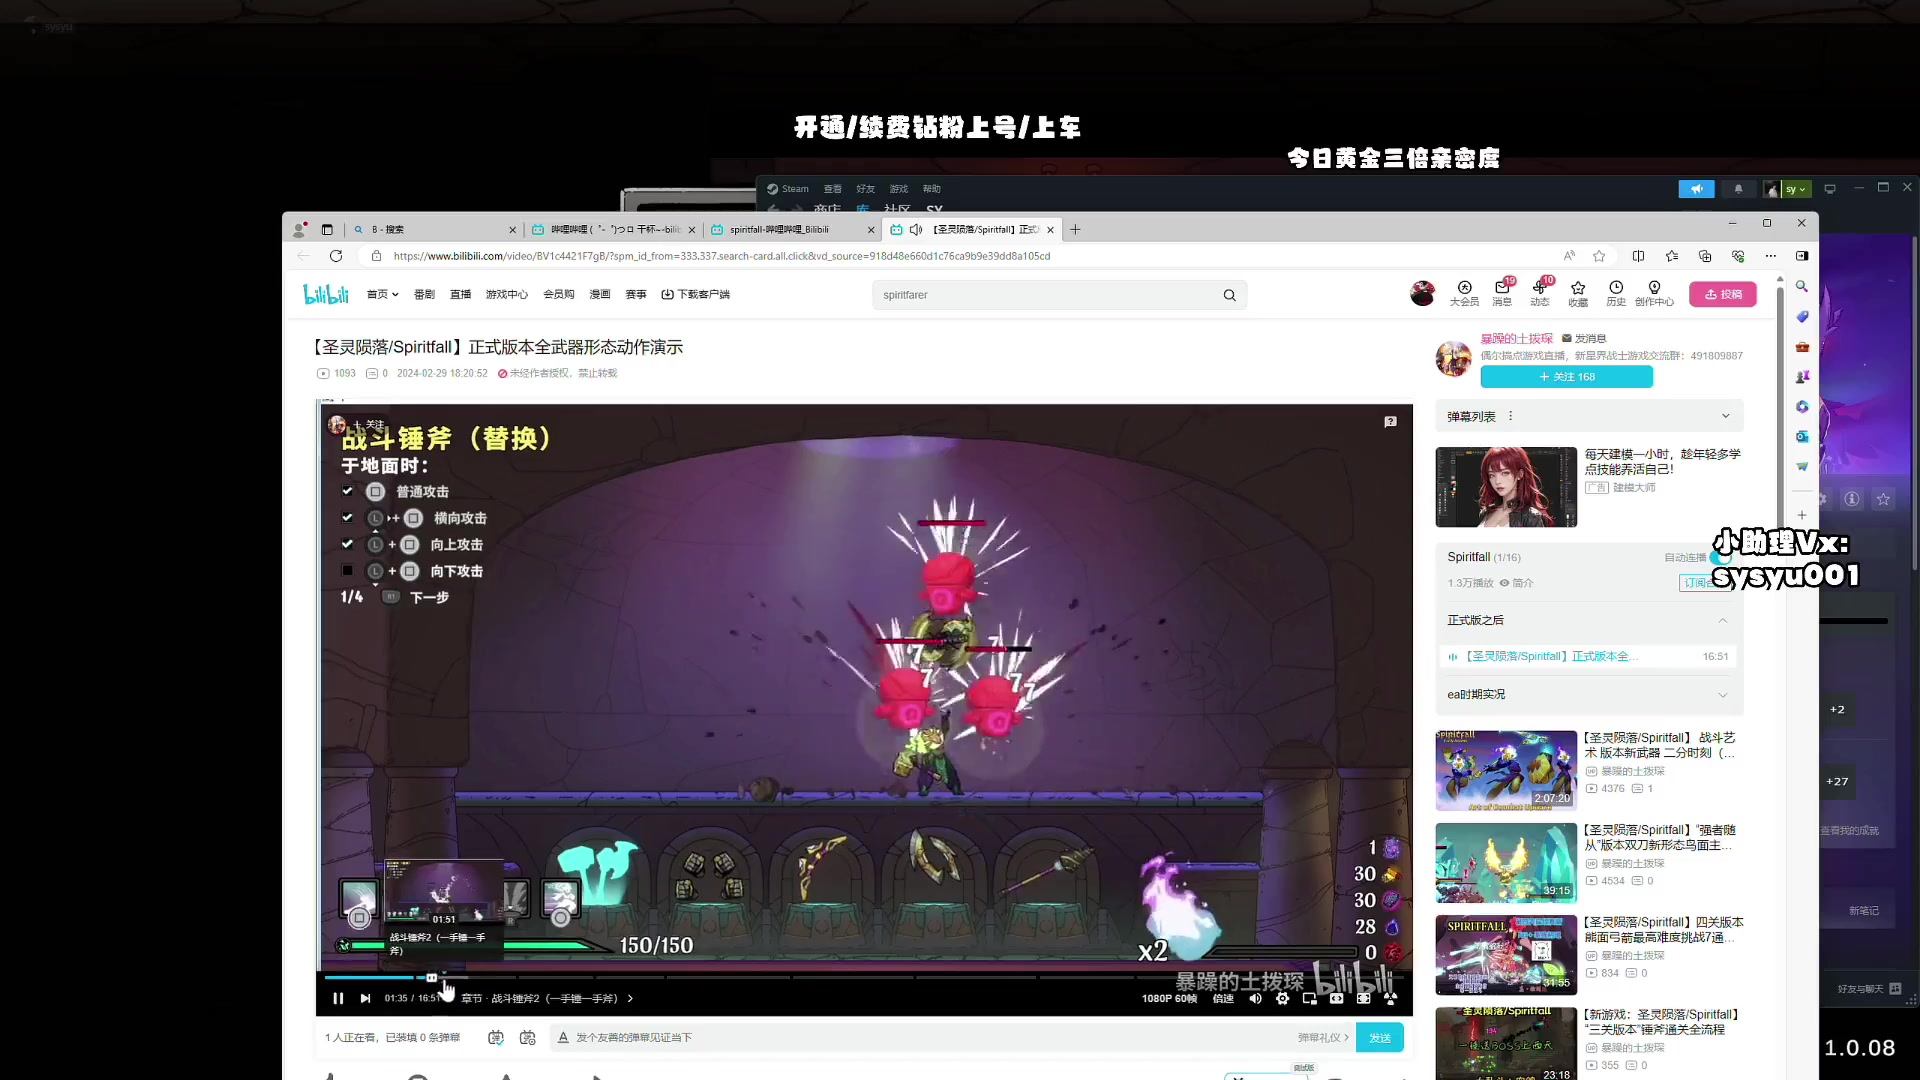Screen dimensions: 1920x1080
Task: Open the 创作中心 creator center icon
Action: click(x=1654, y=293)
